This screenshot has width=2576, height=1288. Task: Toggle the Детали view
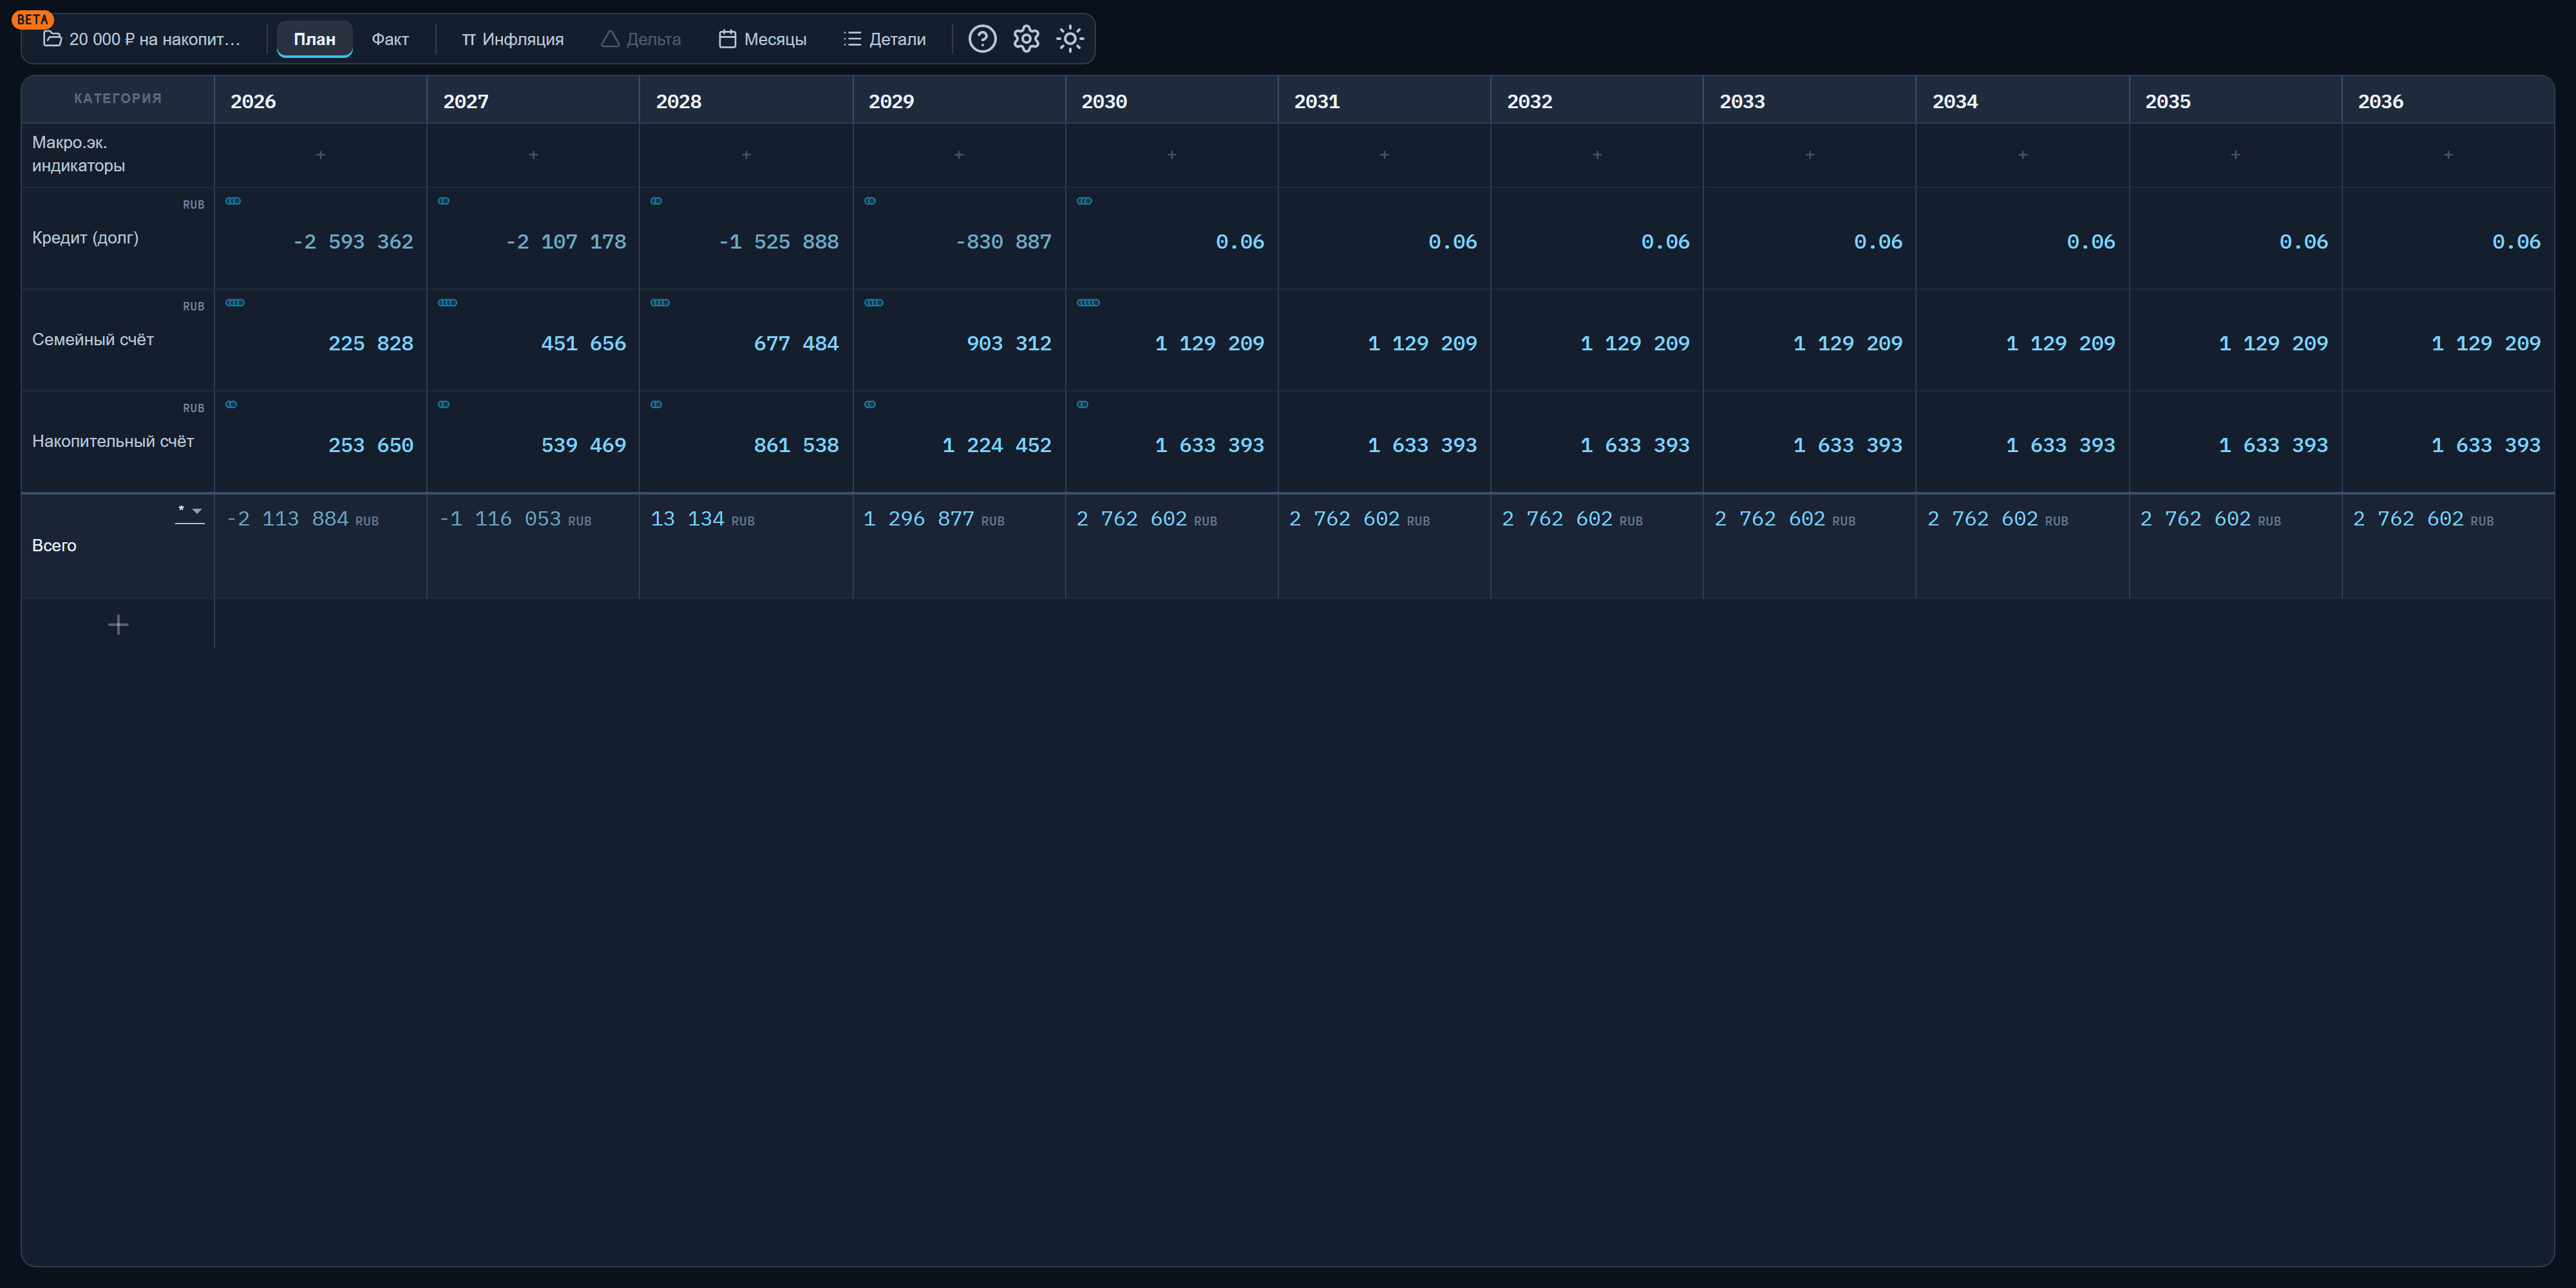(x=884, y=39)
